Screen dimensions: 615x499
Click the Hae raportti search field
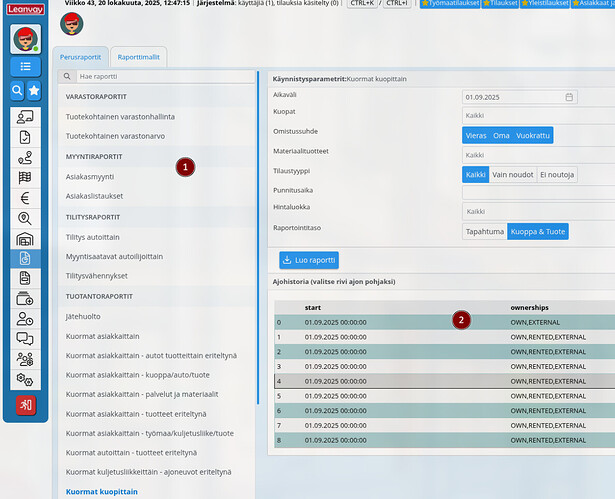160,76
